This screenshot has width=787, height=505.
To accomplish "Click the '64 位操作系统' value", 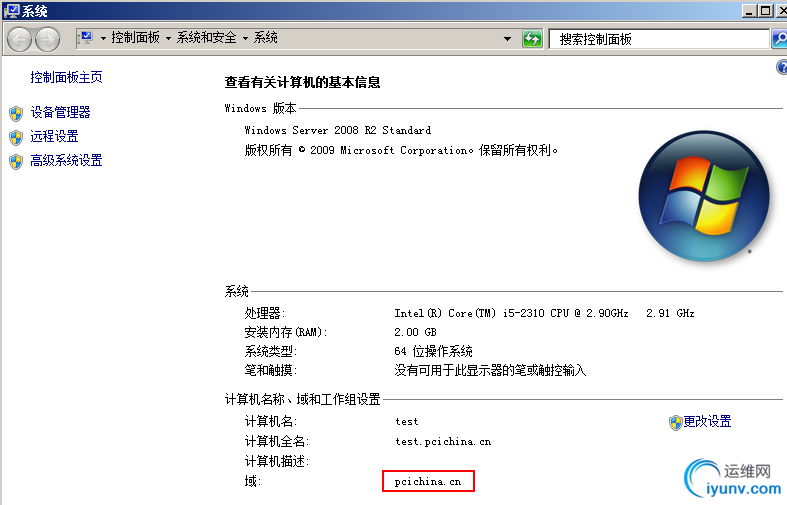I will tap(433, 351).
